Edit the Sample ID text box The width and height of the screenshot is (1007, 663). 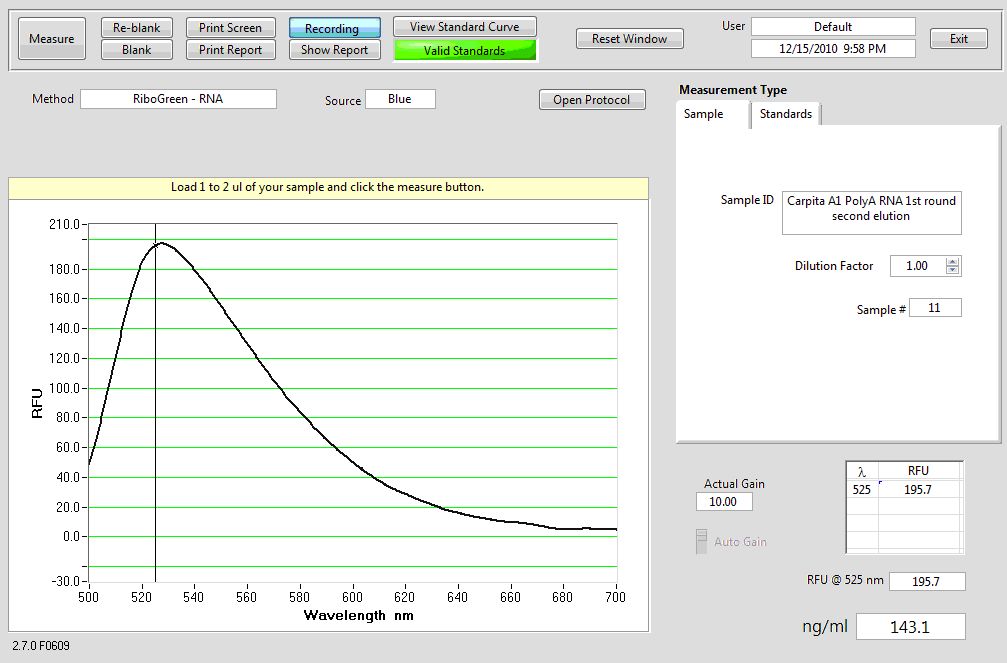pyautogui.click(x=871, y=213)
